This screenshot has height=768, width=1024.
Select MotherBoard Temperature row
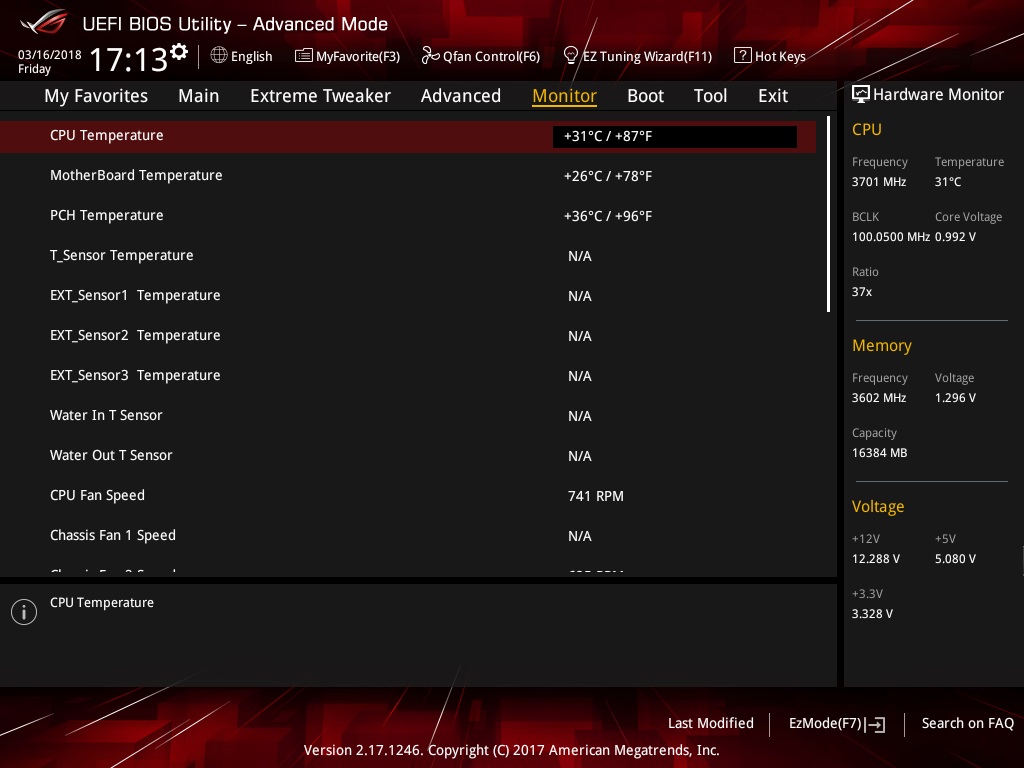[x=408, y=176]
